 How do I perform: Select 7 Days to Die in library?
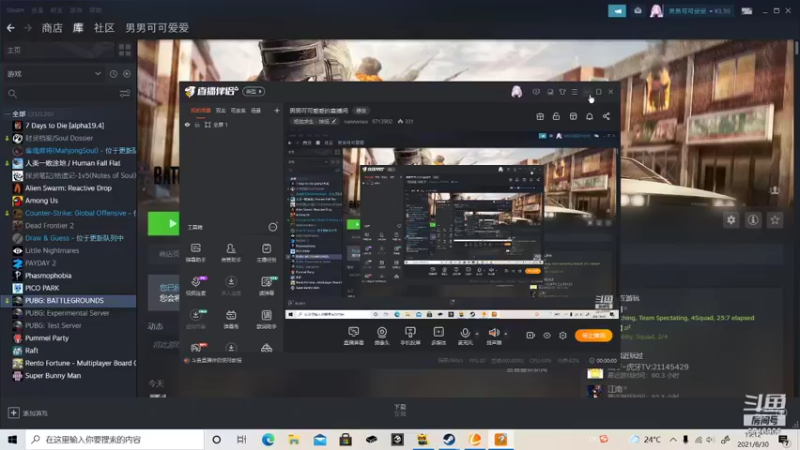pyautogui.click(x=64, y=126)
